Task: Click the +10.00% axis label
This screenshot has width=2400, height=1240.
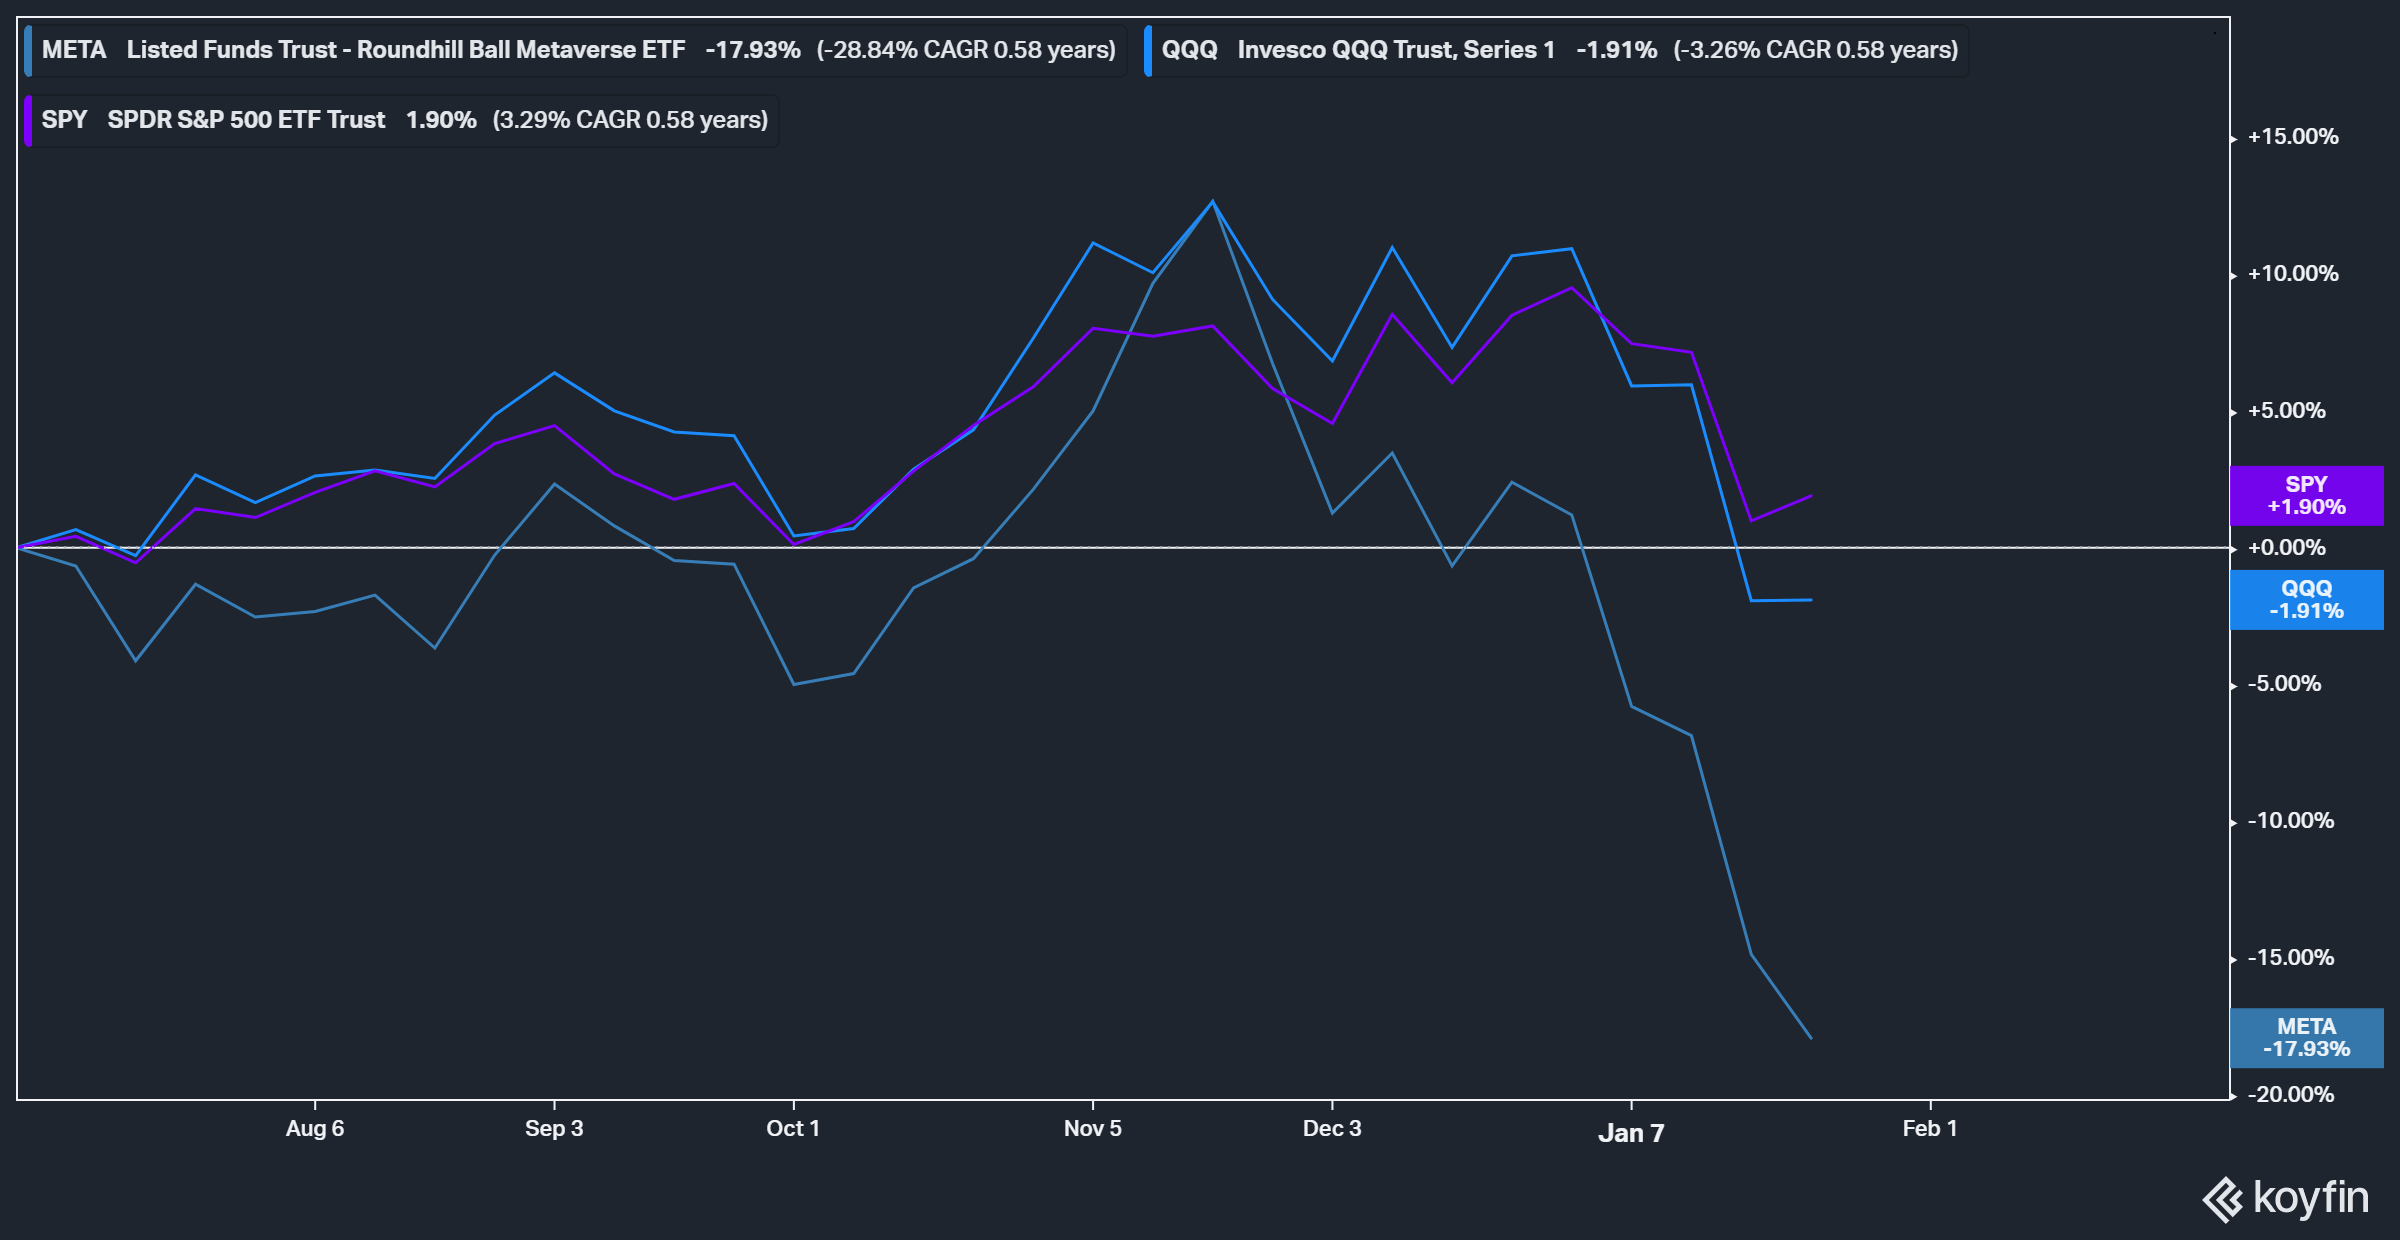Action: [x=2293, y=274]
